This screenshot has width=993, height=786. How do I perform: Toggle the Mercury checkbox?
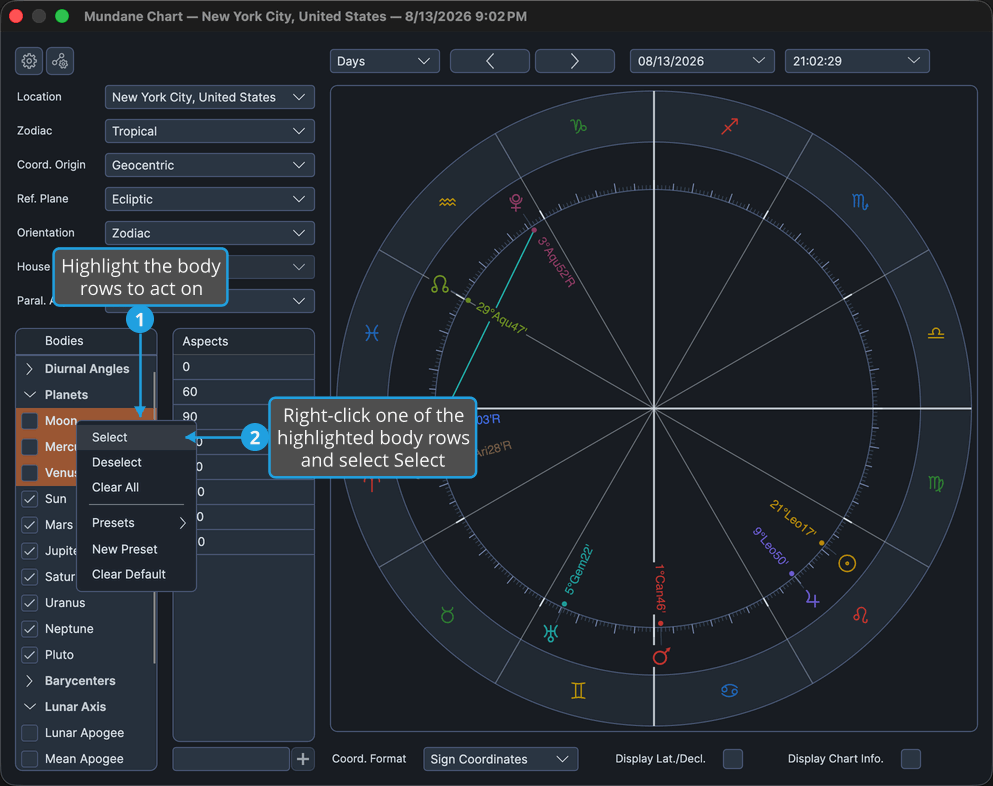(30, 447)
